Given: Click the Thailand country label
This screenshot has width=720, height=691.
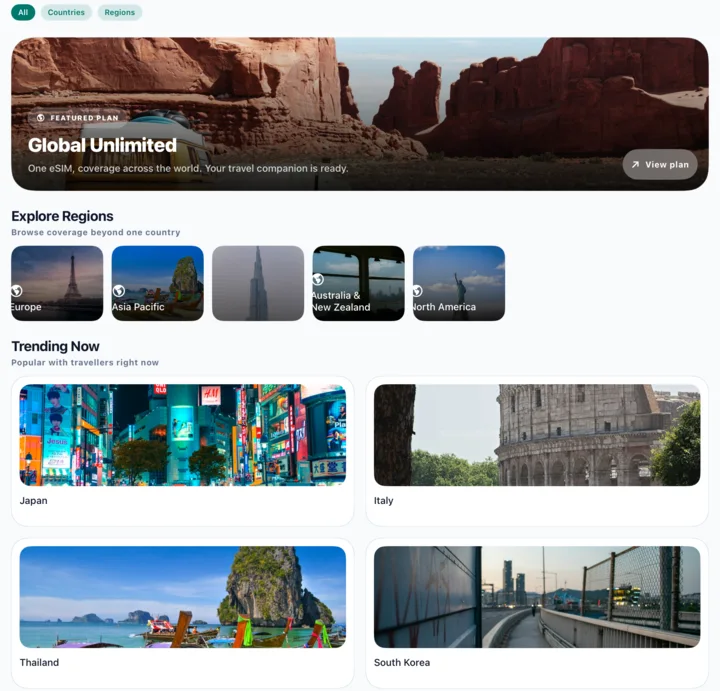Looking at the screenshot, I should pos(39,663).
